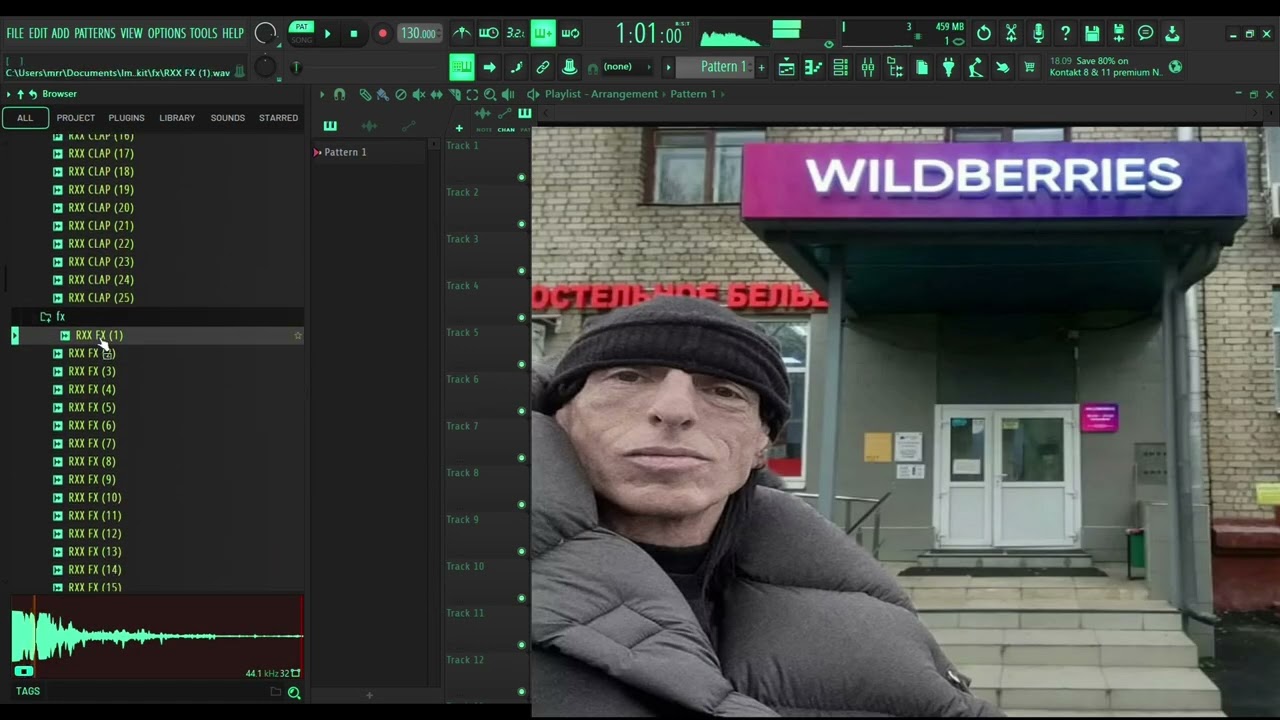Mute Track 5 with its green LED
This screenshot has height=720, width=1280.
[521, 364]
